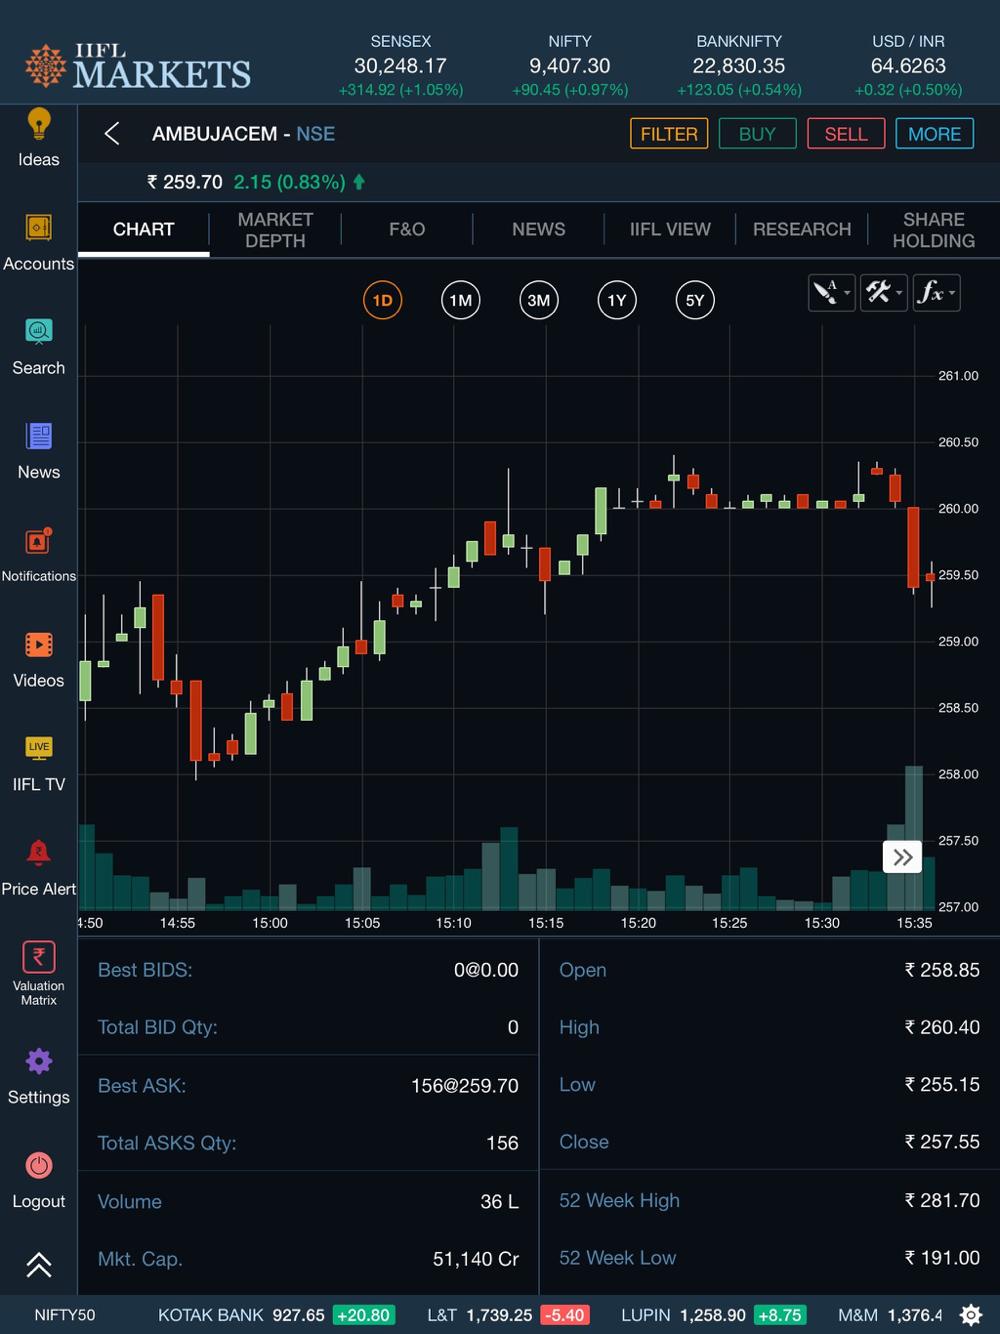Tap the Close price ₹ 257.55

point(942,1142)
